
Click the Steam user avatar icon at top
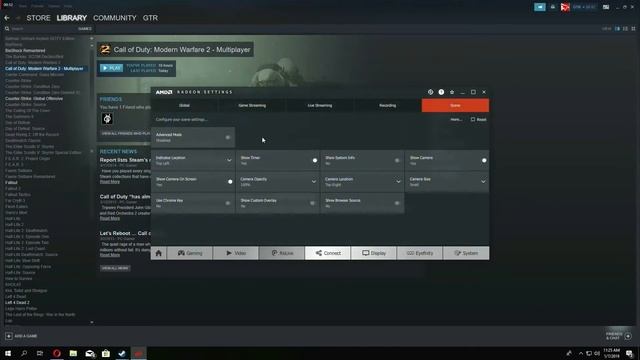[x=565, y=7]
